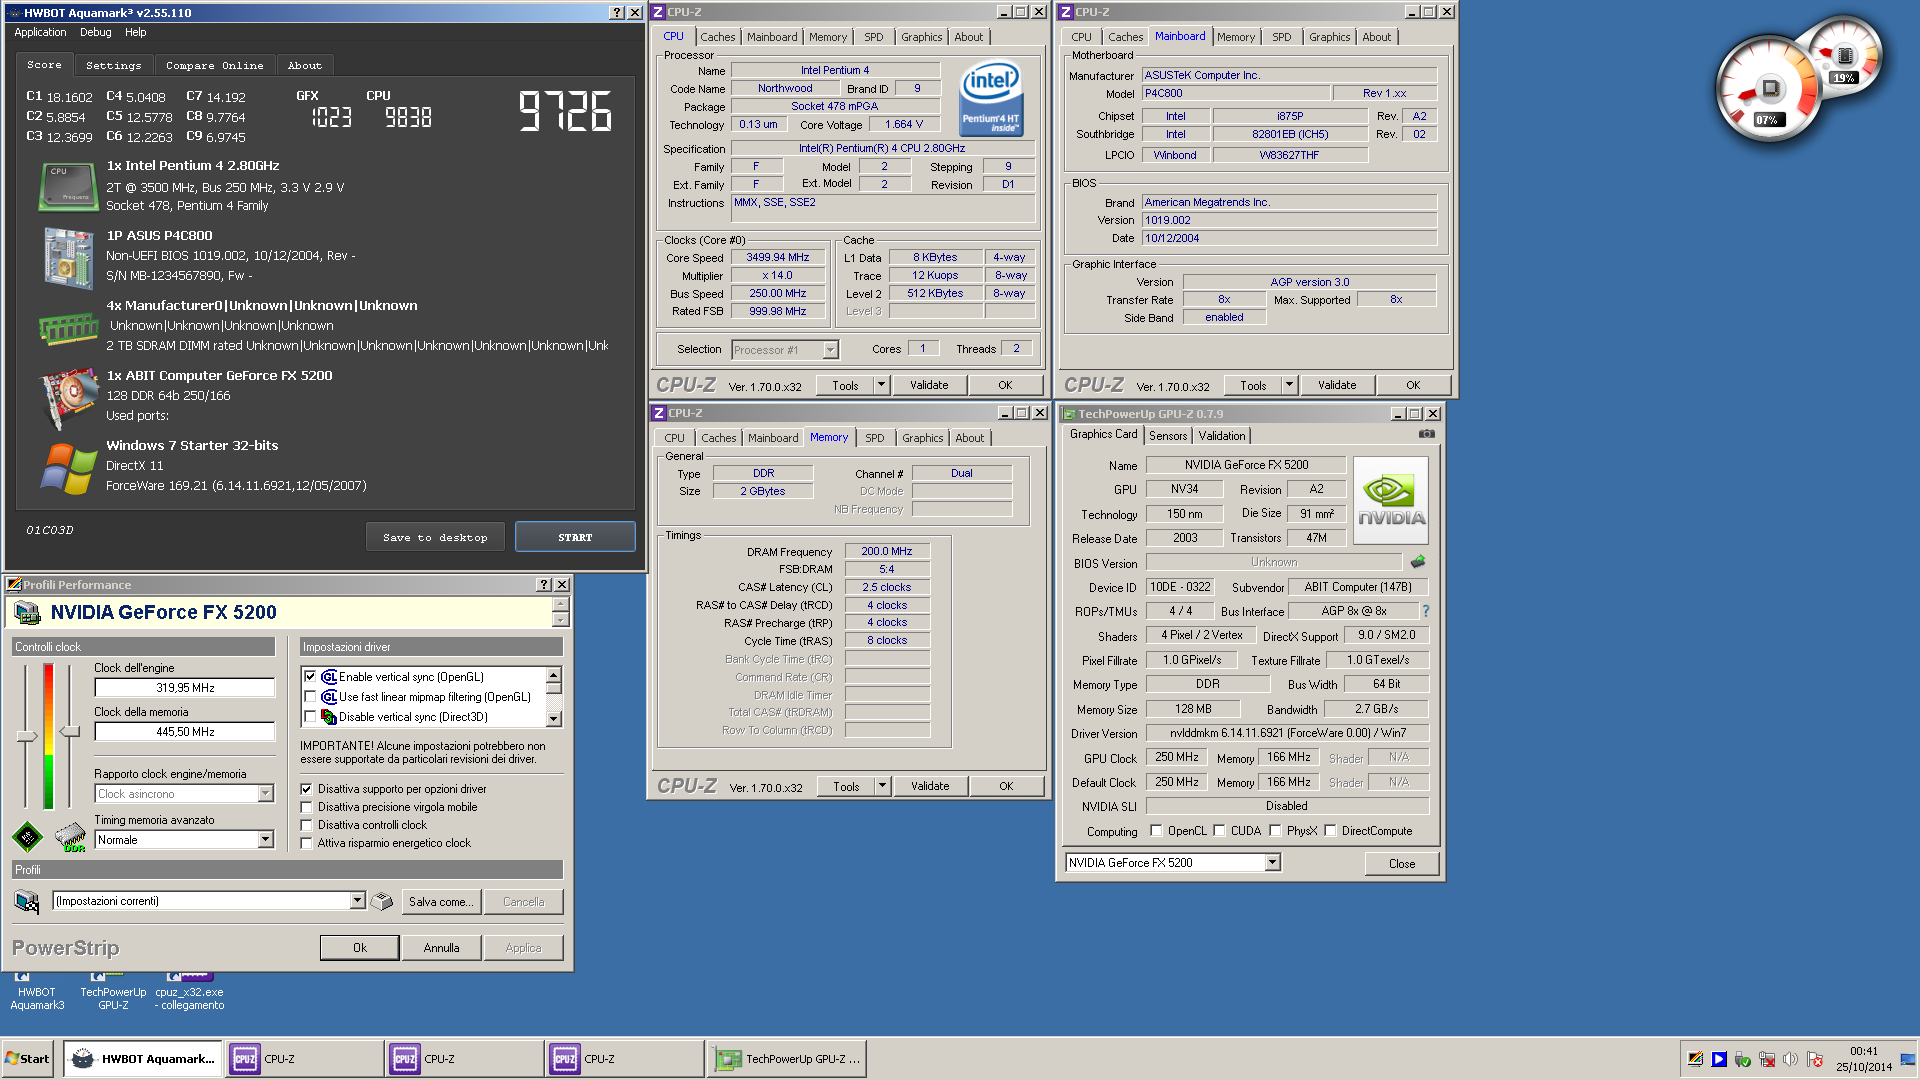Open the Impostazioni correnti profile dropdown
1920x1080 pixels.
click(x=357, y=901)
